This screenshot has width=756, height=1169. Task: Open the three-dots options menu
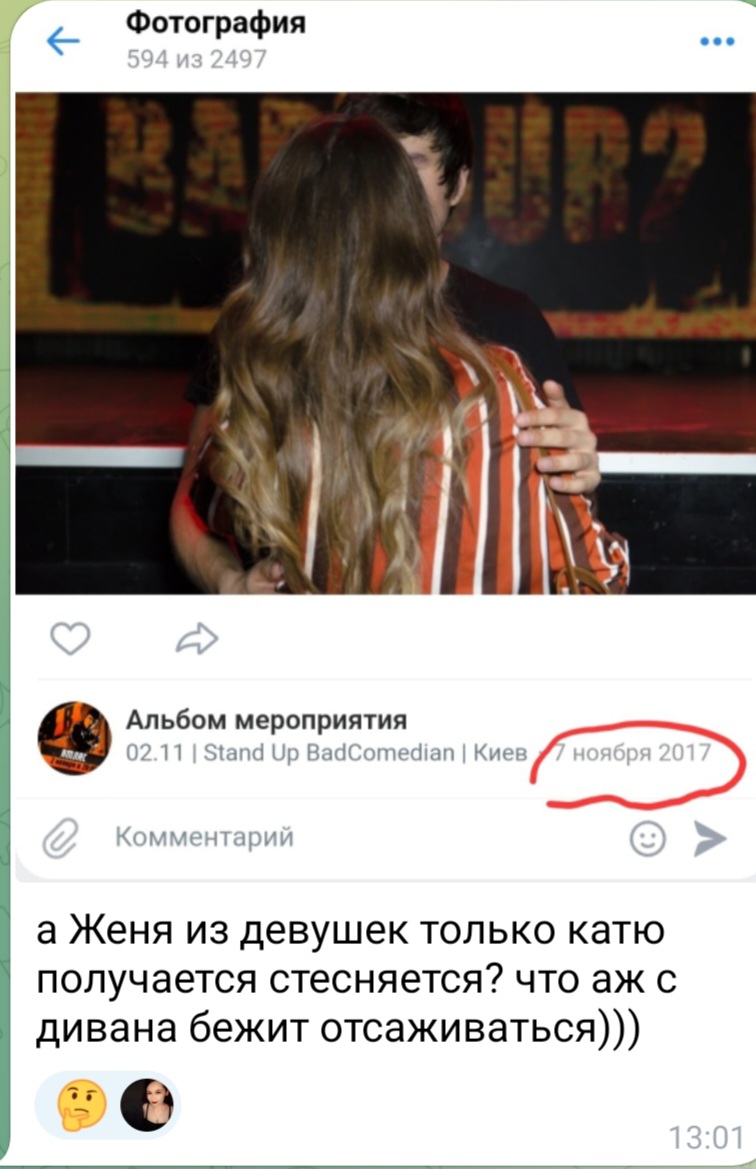pyautogui.click(x=716, y=42)
